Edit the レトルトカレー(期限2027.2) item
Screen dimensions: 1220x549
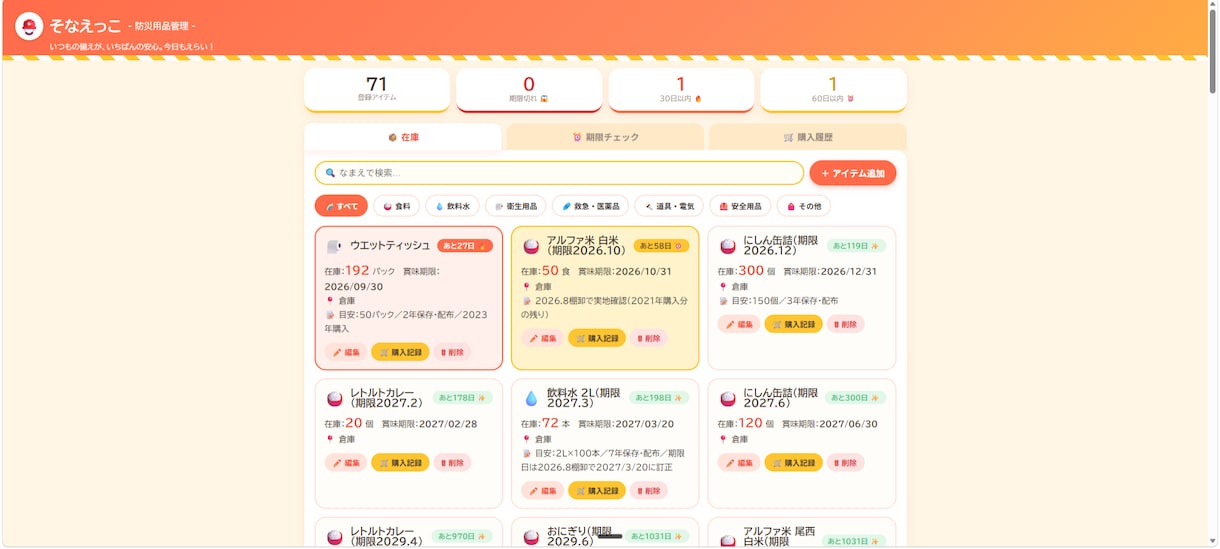(345, 463)
